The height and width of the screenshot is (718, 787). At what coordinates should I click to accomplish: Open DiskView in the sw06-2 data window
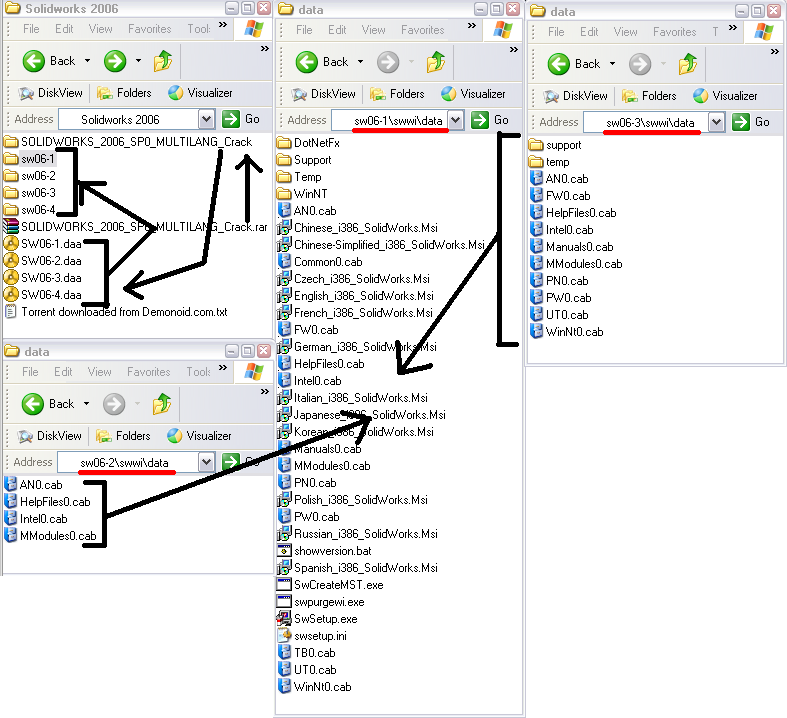point(49,436)
